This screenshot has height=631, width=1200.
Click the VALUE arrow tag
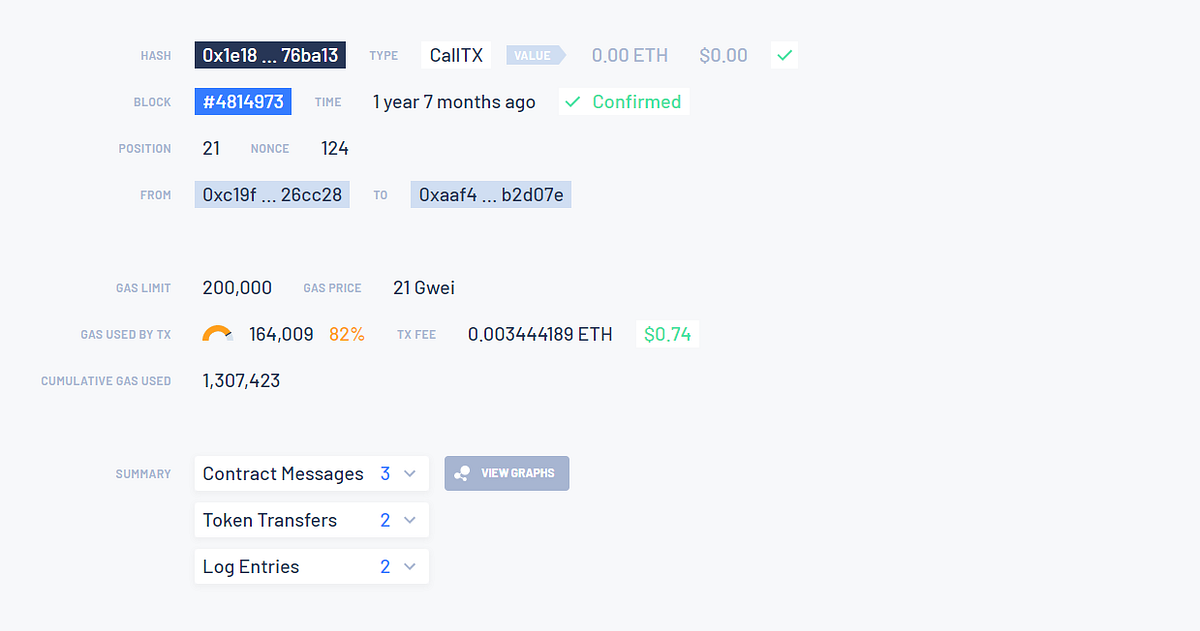535,56
